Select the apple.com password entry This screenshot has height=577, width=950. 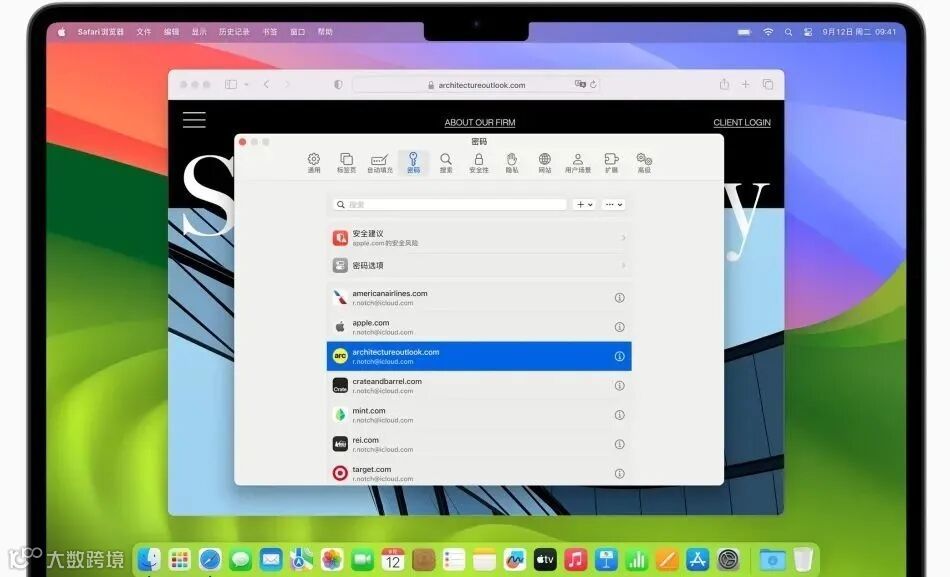point(479,327)
